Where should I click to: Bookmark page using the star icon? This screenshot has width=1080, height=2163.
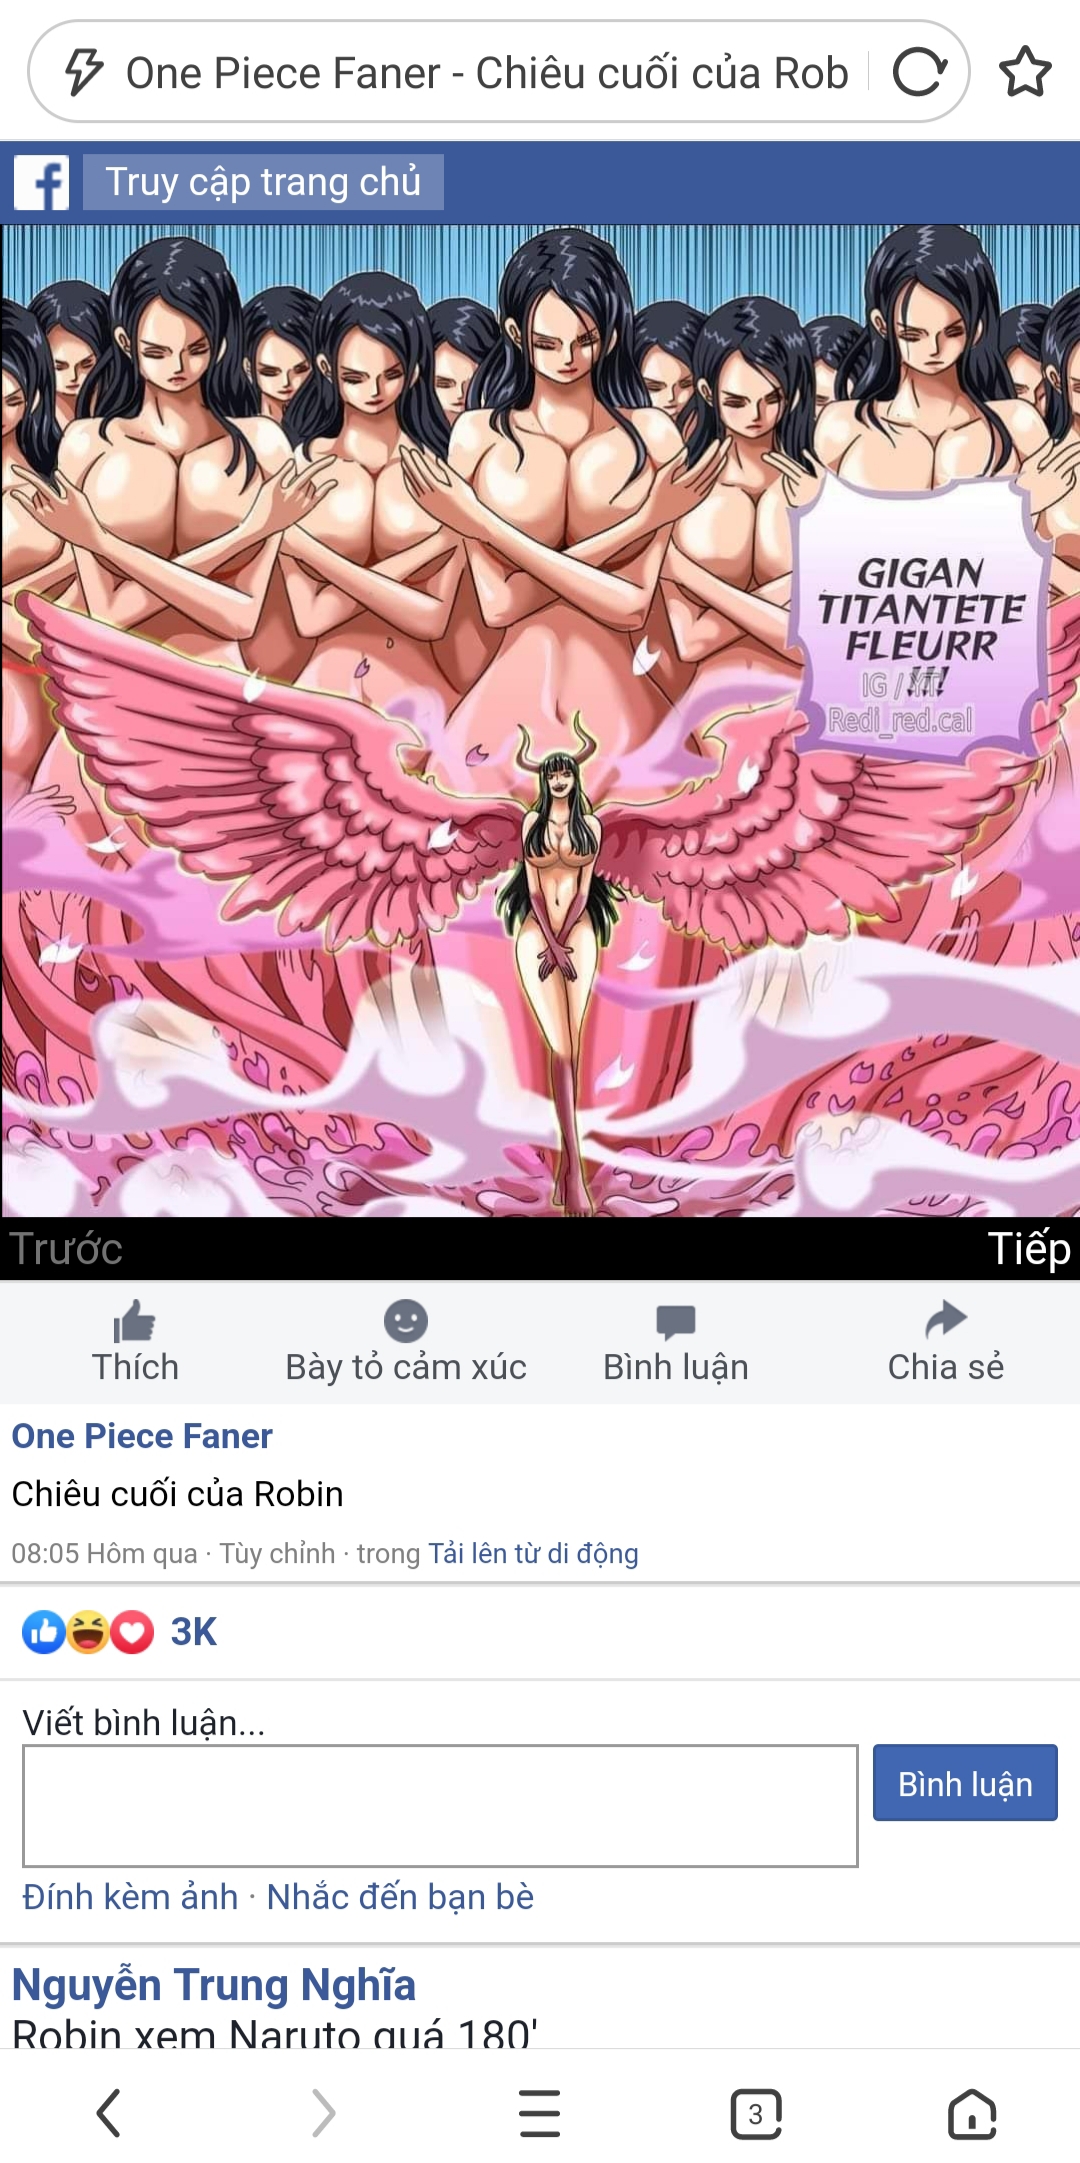(1025, 72)
